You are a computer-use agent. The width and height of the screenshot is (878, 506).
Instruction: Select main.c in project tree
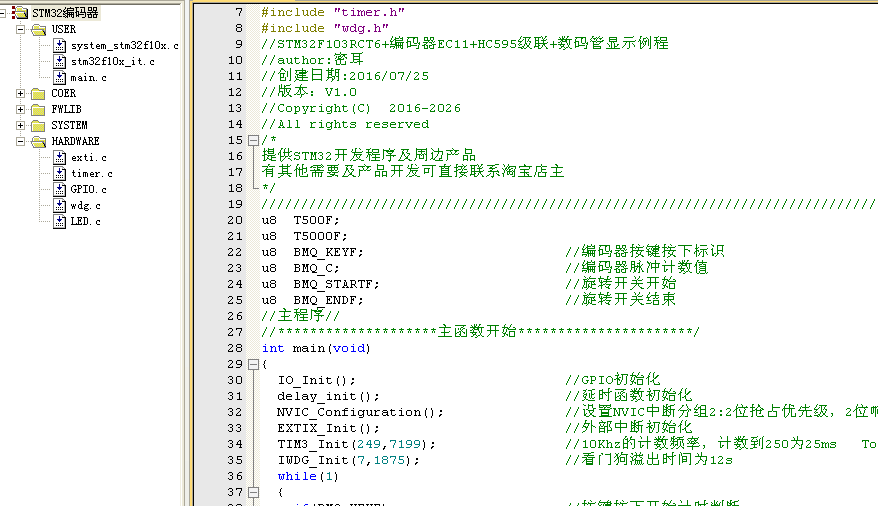88,78
